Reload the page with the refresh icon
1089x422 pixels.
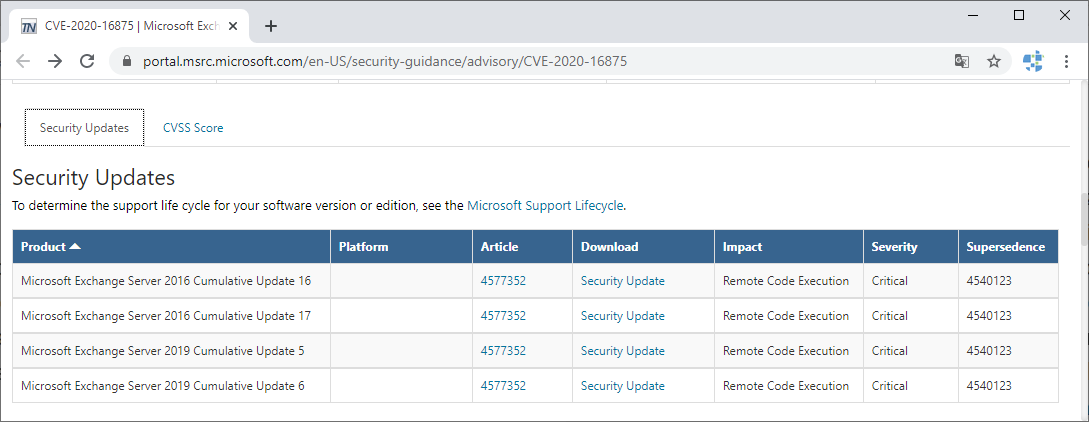pos(87,61)
